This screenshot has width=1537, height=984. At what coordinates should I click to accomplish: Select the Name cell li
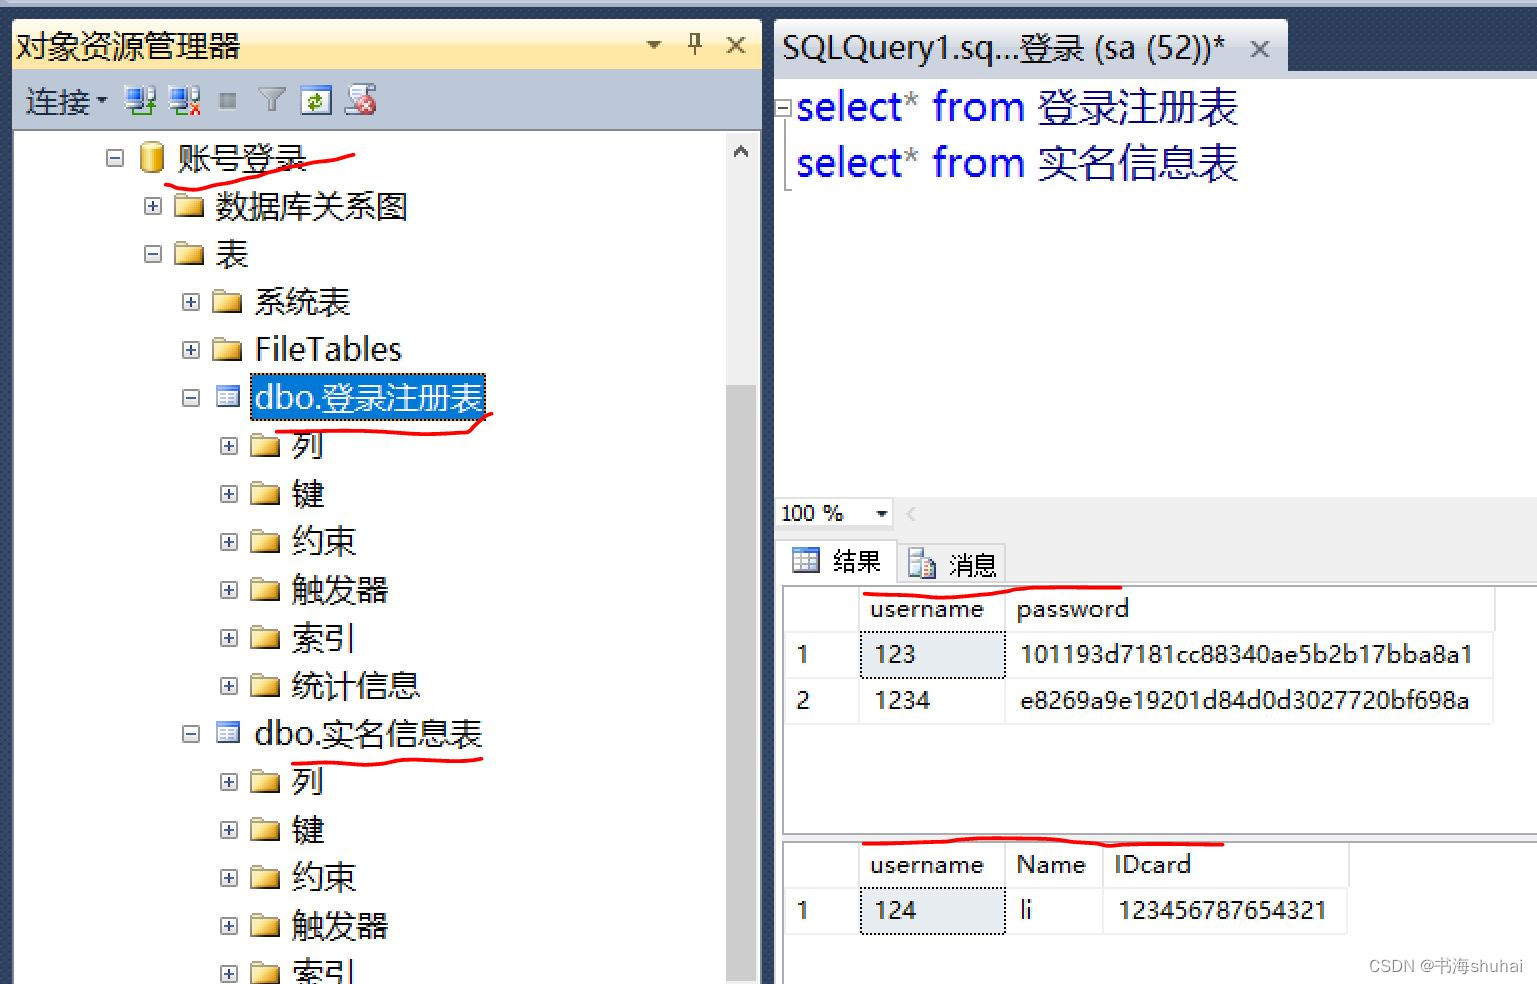(1054, 910)
